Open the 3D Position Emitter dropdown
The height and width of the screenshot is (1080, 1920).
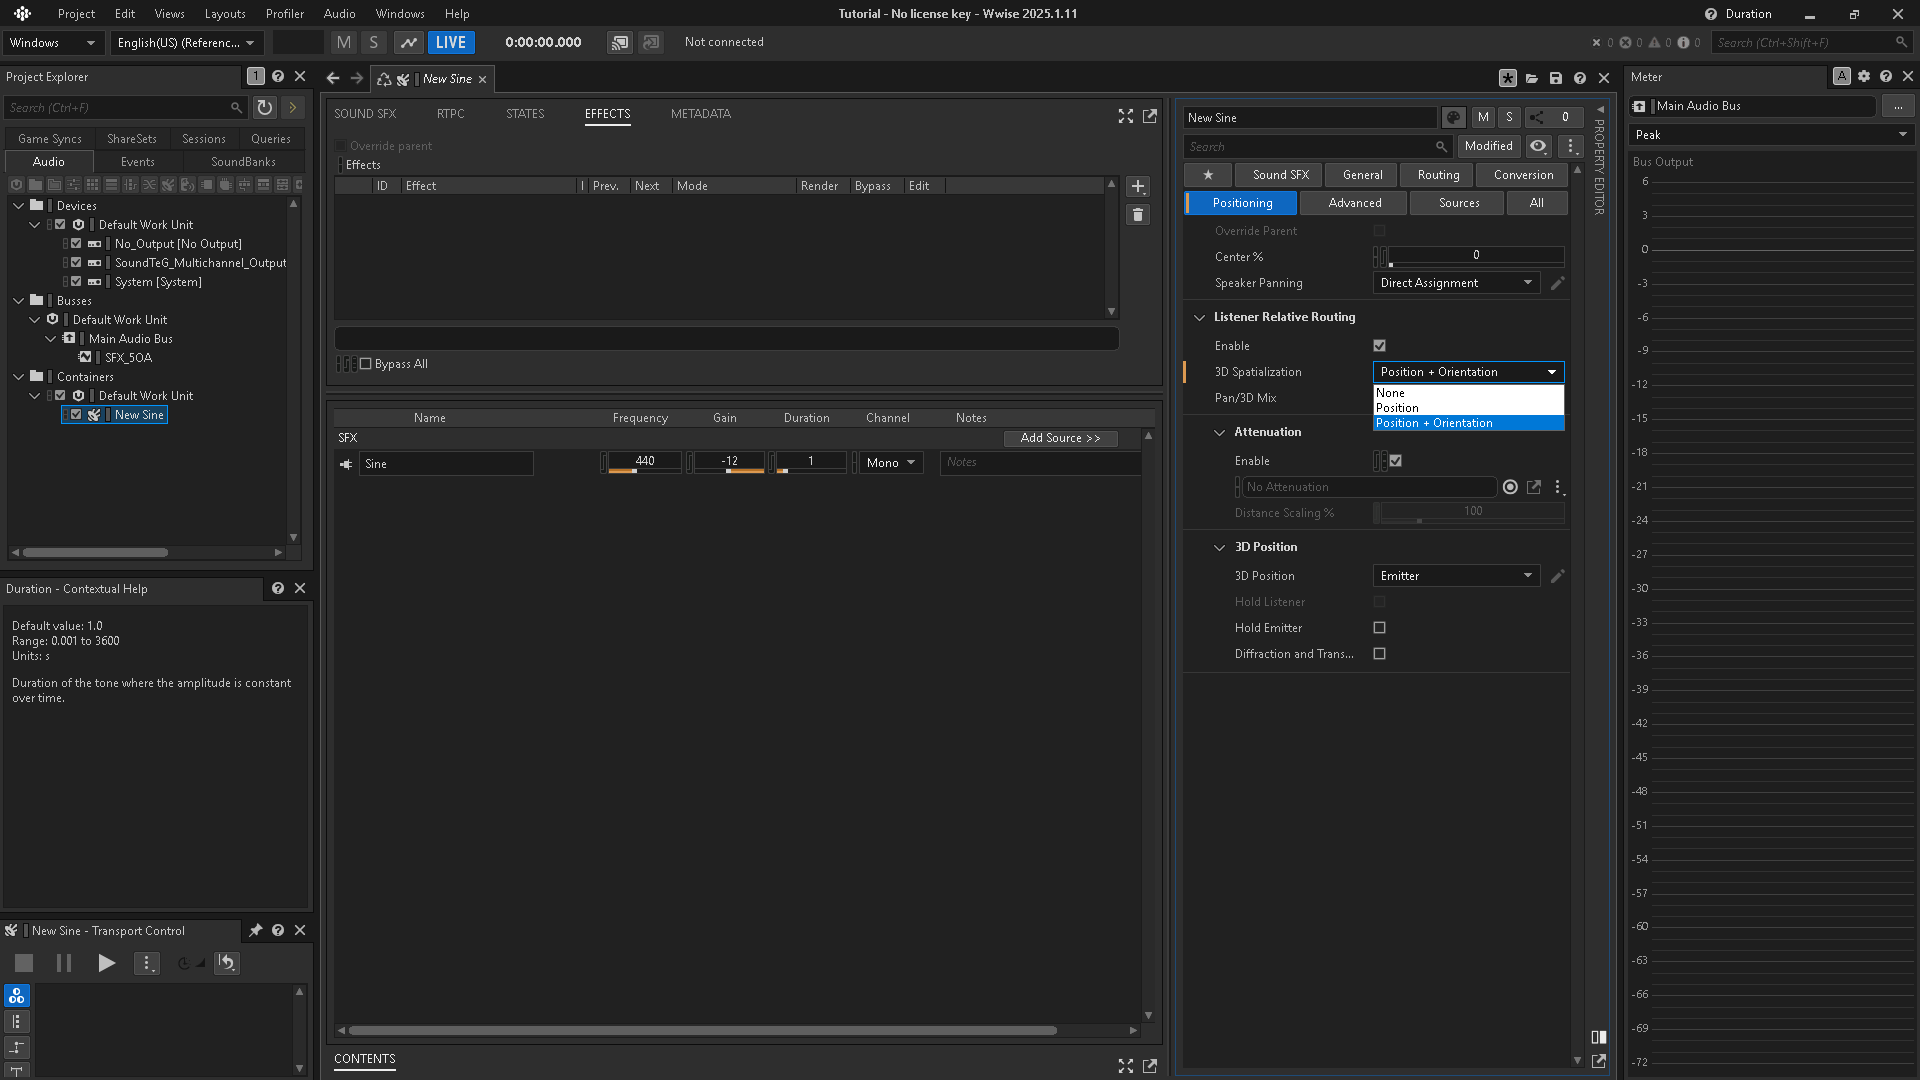(x=1456, y=576)
